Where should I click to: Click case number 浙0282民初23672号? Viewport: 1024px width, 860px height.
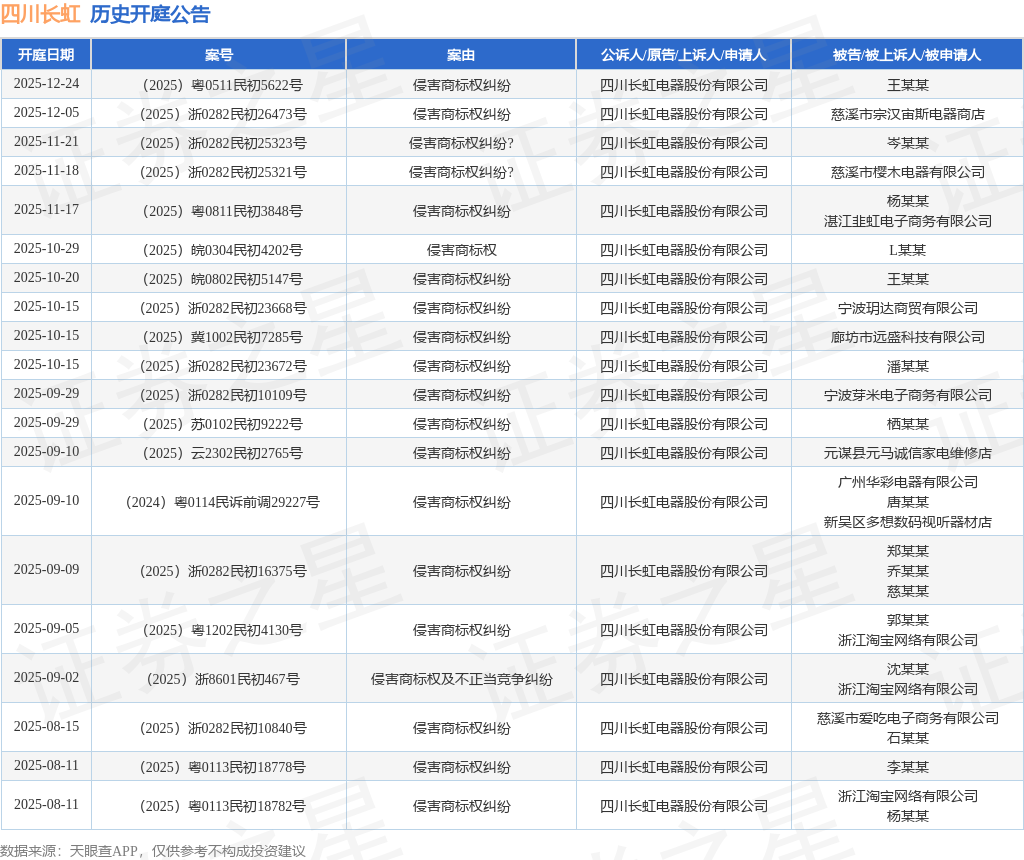coord(223,366)
